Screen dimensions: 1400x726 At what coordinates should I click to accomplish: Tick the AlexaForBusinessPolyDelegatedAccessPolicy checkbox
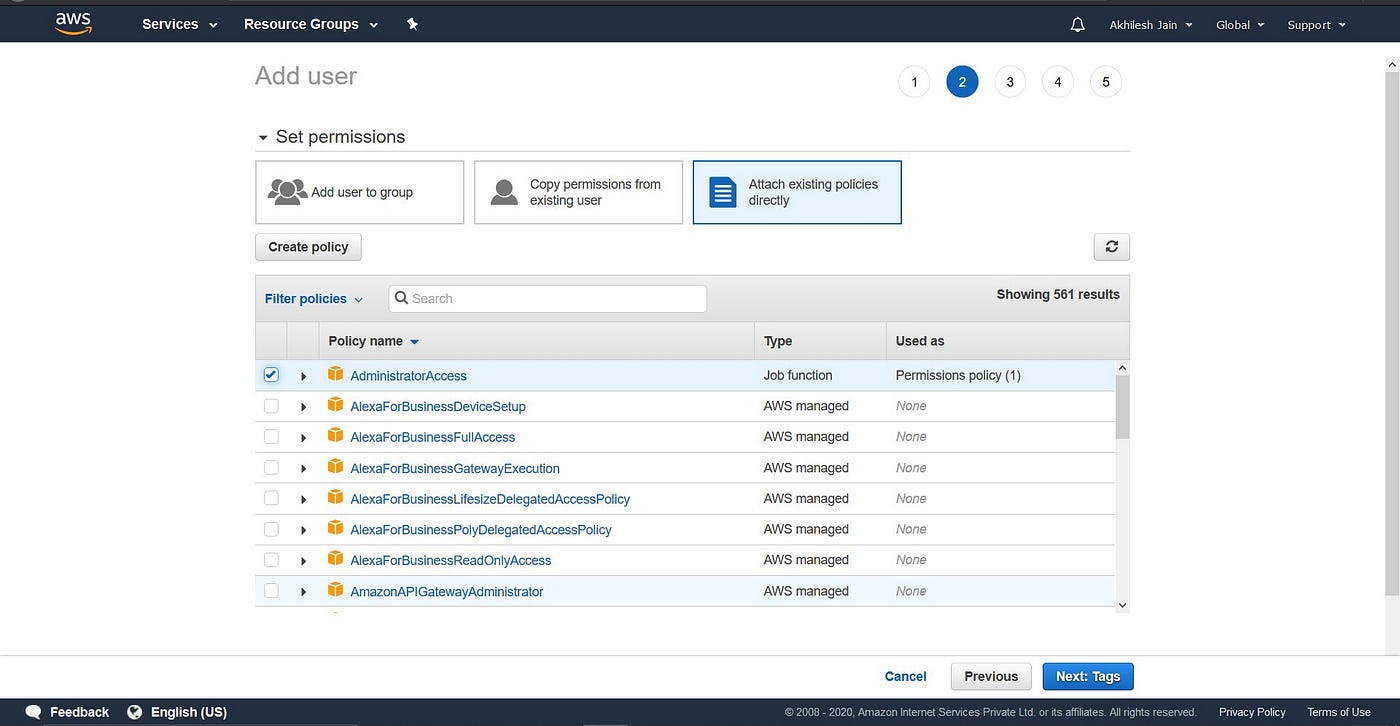click(271, 529)
